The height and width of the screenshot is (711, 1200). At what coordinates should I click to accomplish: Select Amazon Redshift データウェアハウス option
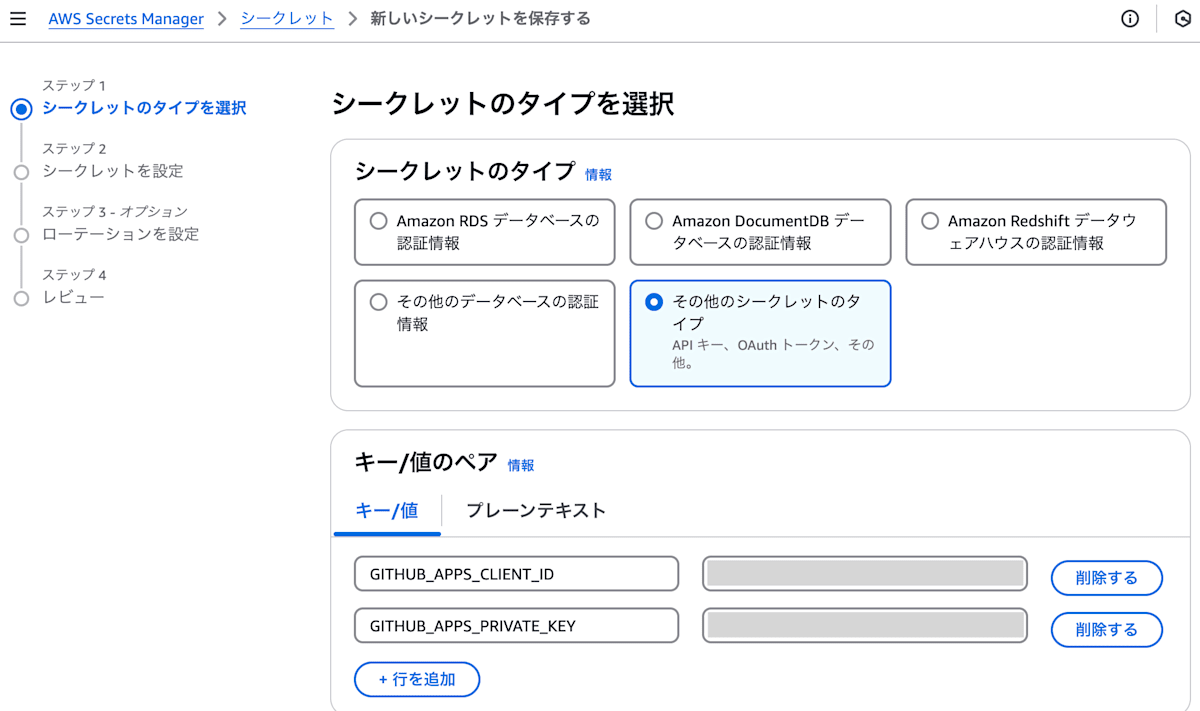(1036, 231)
